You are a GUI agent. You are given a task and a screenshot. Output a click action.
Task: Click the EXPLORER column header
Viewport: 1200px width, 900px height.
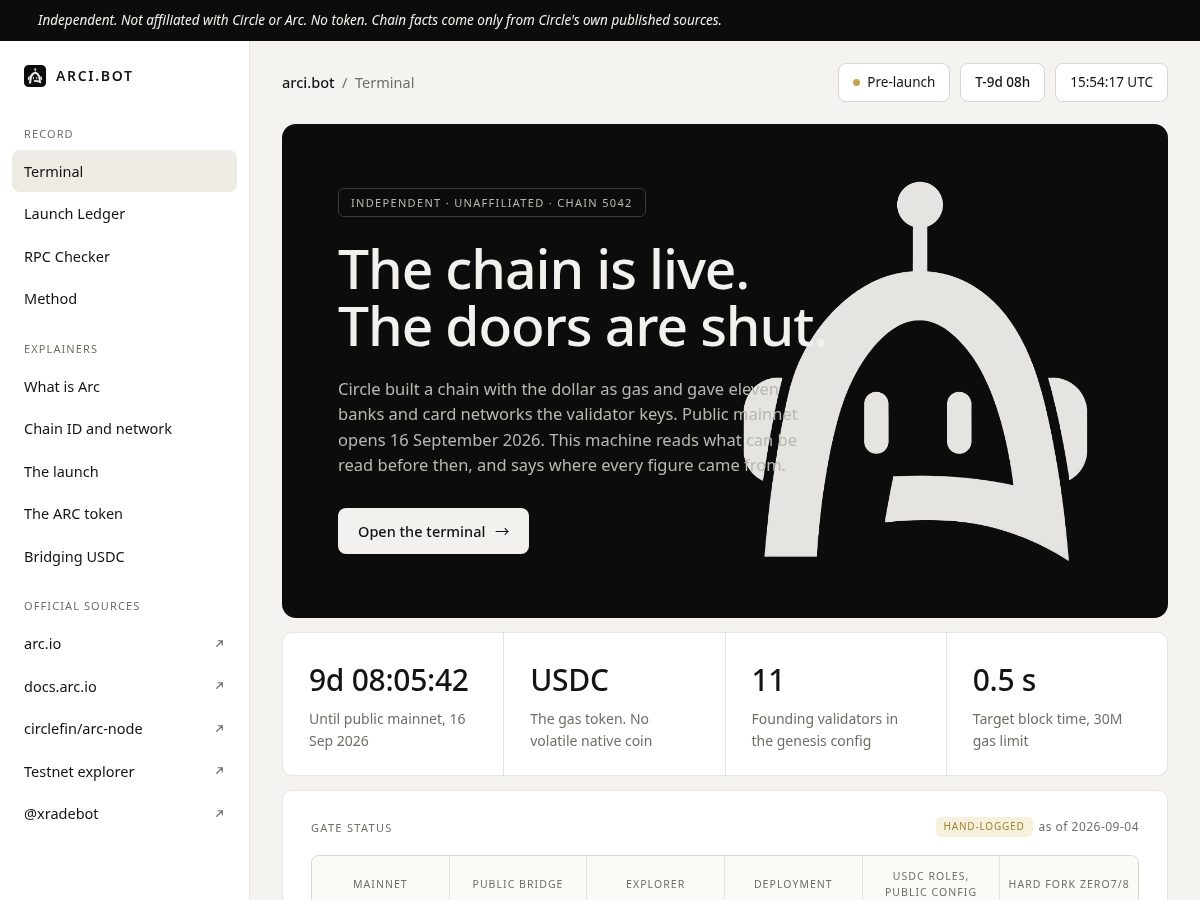(655, 884)
